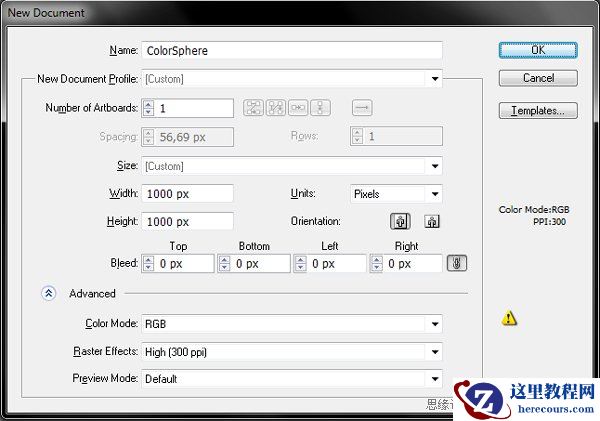Select Grid by Row artboard layout icon
The height and width of the screenshot is (421, 600).
pyautogui.click(x=253, y=108)
